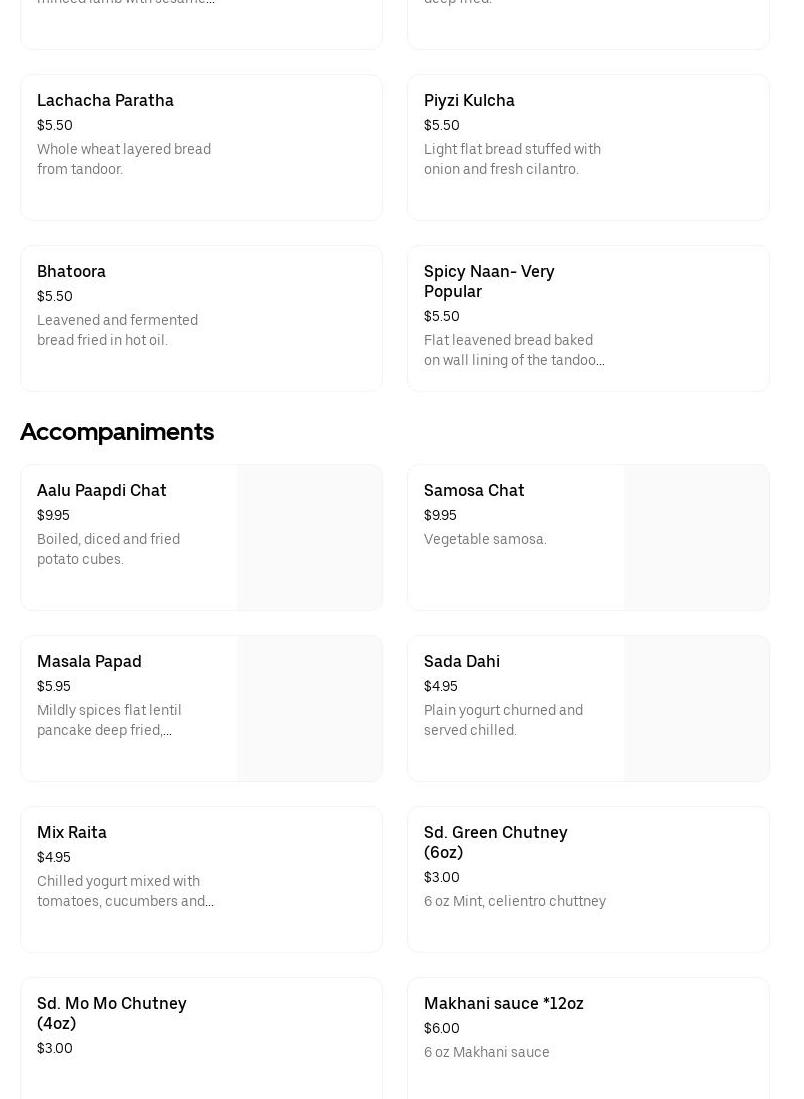Screen dimensions: 804x1099
Task: Click the Masala Papad image thumbnail
Action: [310, 709]
